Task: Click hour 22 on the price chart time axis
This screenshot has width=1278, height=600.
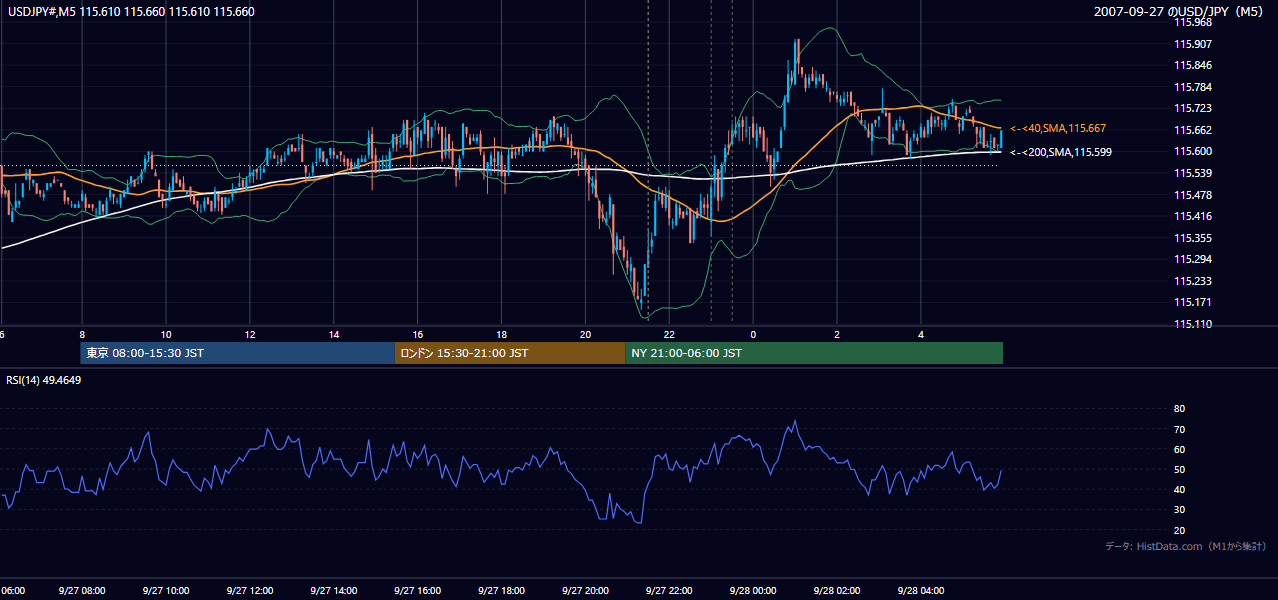Action: coord(670,334)
